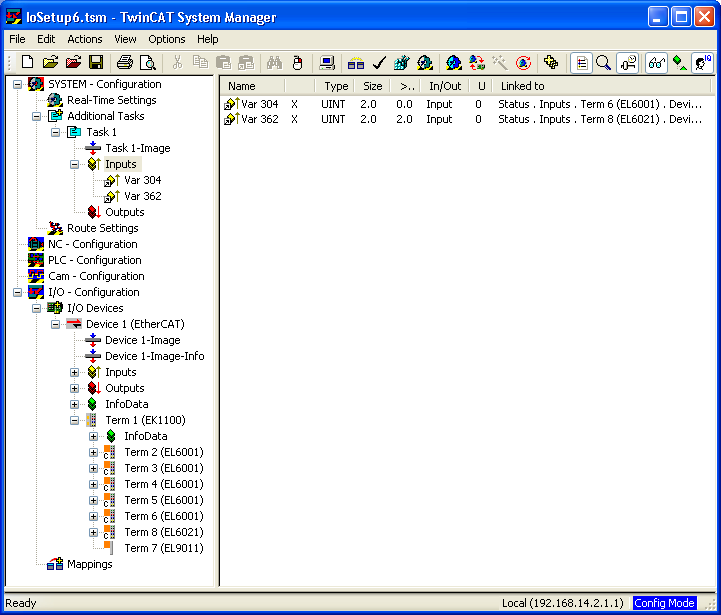Open the Edit menu
This screenshot has width=721, height=615.
pyautogui.click(x=46, y=39)
